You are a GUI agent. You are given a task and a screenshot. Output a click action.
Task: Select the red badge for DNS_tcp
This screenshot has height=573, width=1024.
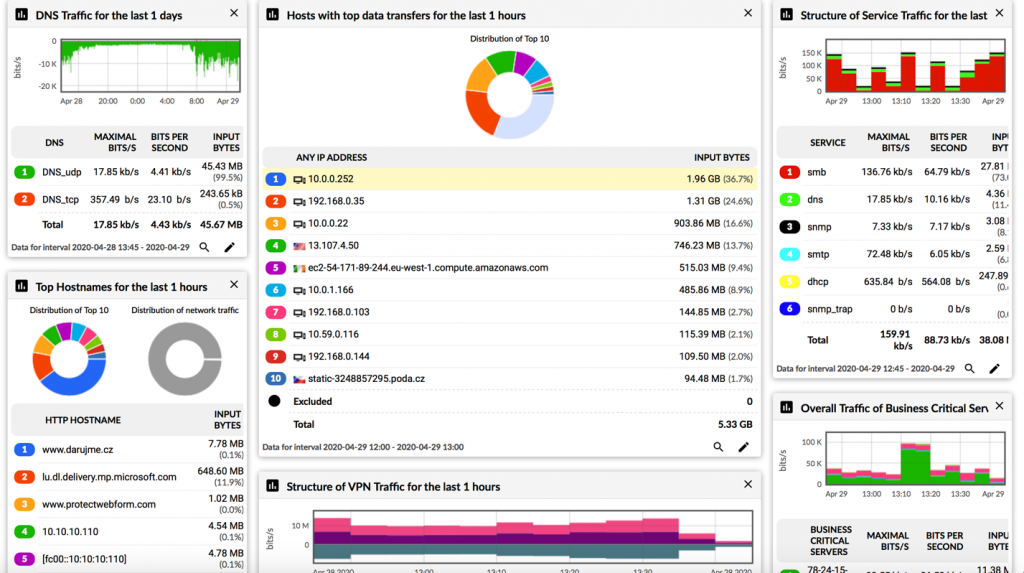(x=24, y=199)
